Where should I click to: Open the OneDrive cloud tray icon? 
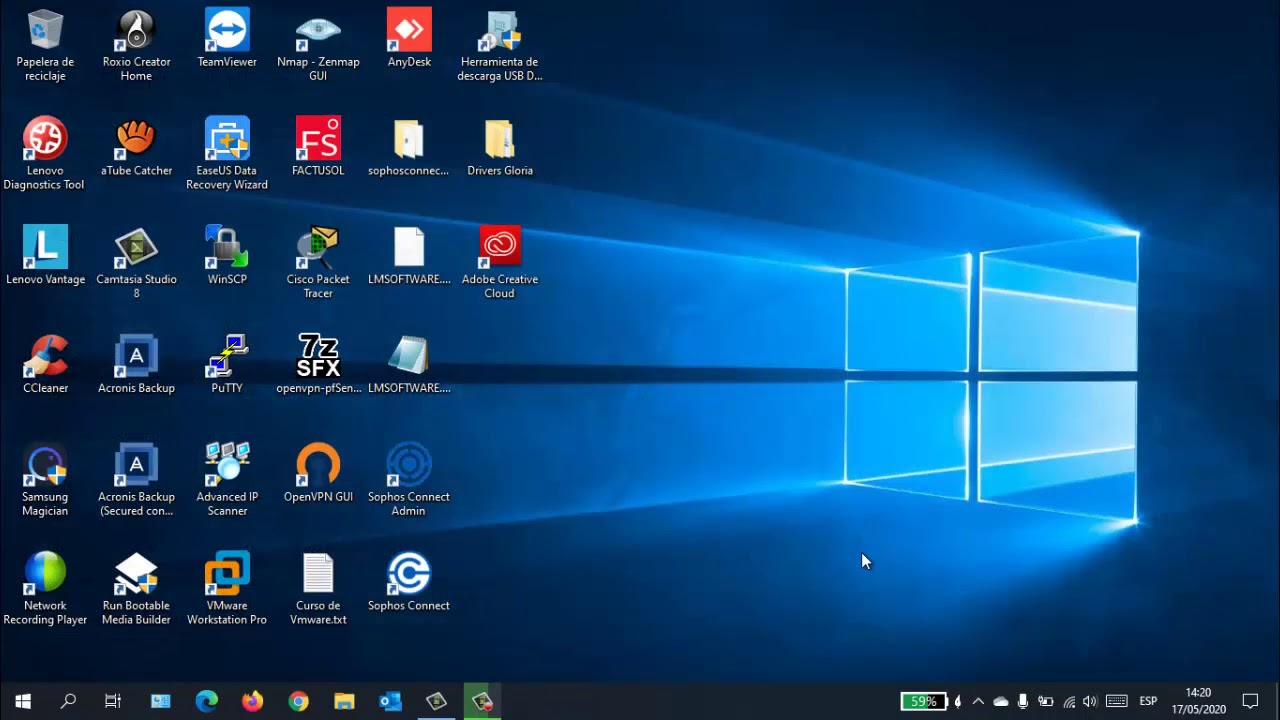pos(1000,701)
